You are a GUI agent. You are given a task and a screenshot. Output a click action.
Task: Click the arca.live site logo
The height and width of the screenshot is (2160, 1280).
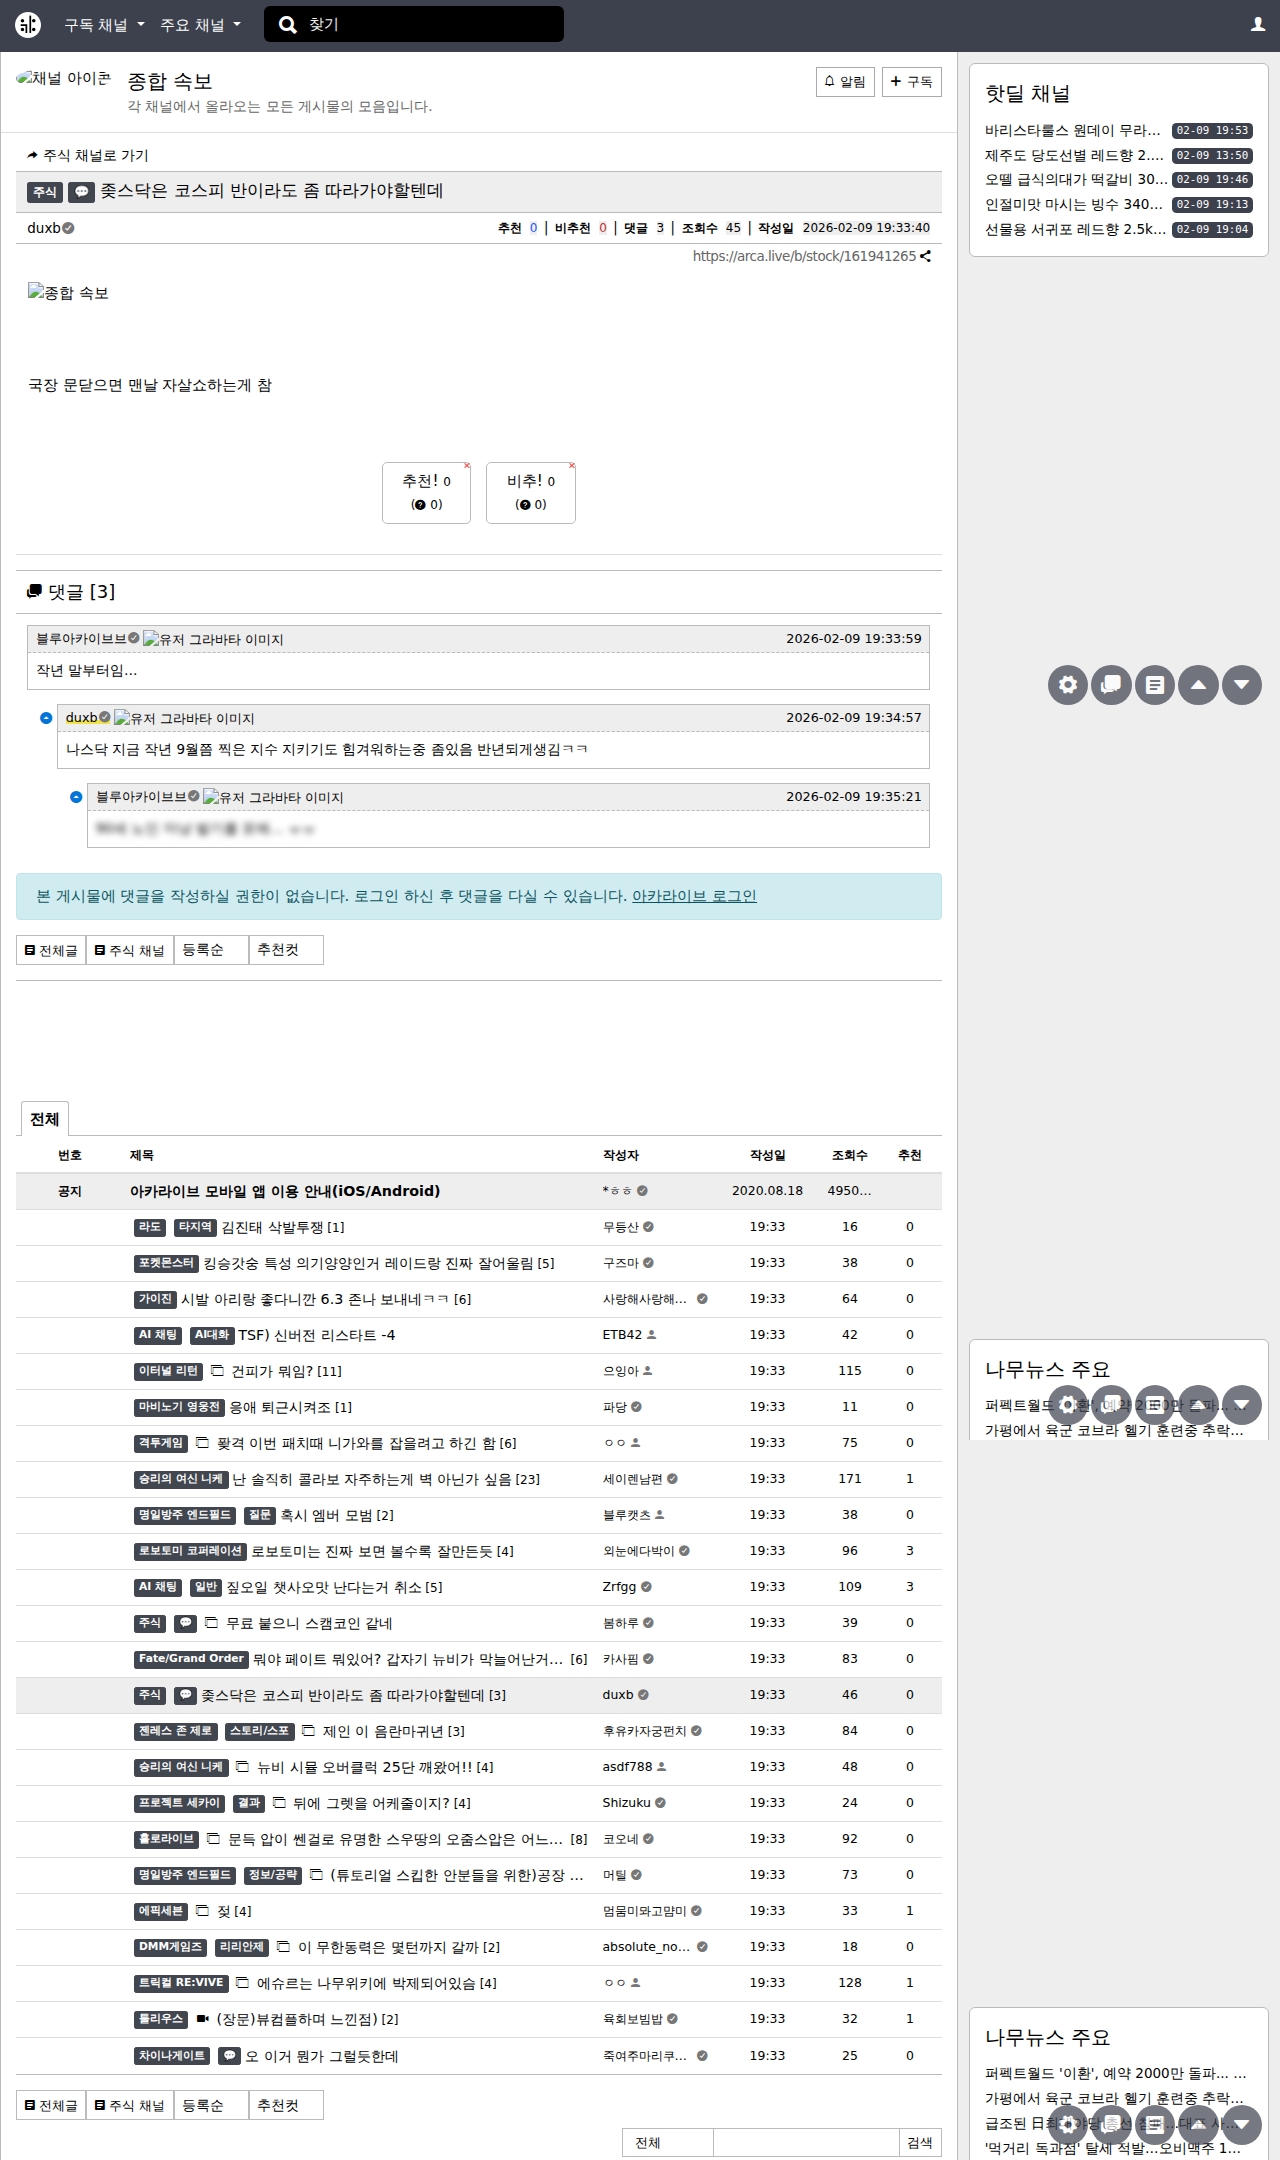click(28, 25)
